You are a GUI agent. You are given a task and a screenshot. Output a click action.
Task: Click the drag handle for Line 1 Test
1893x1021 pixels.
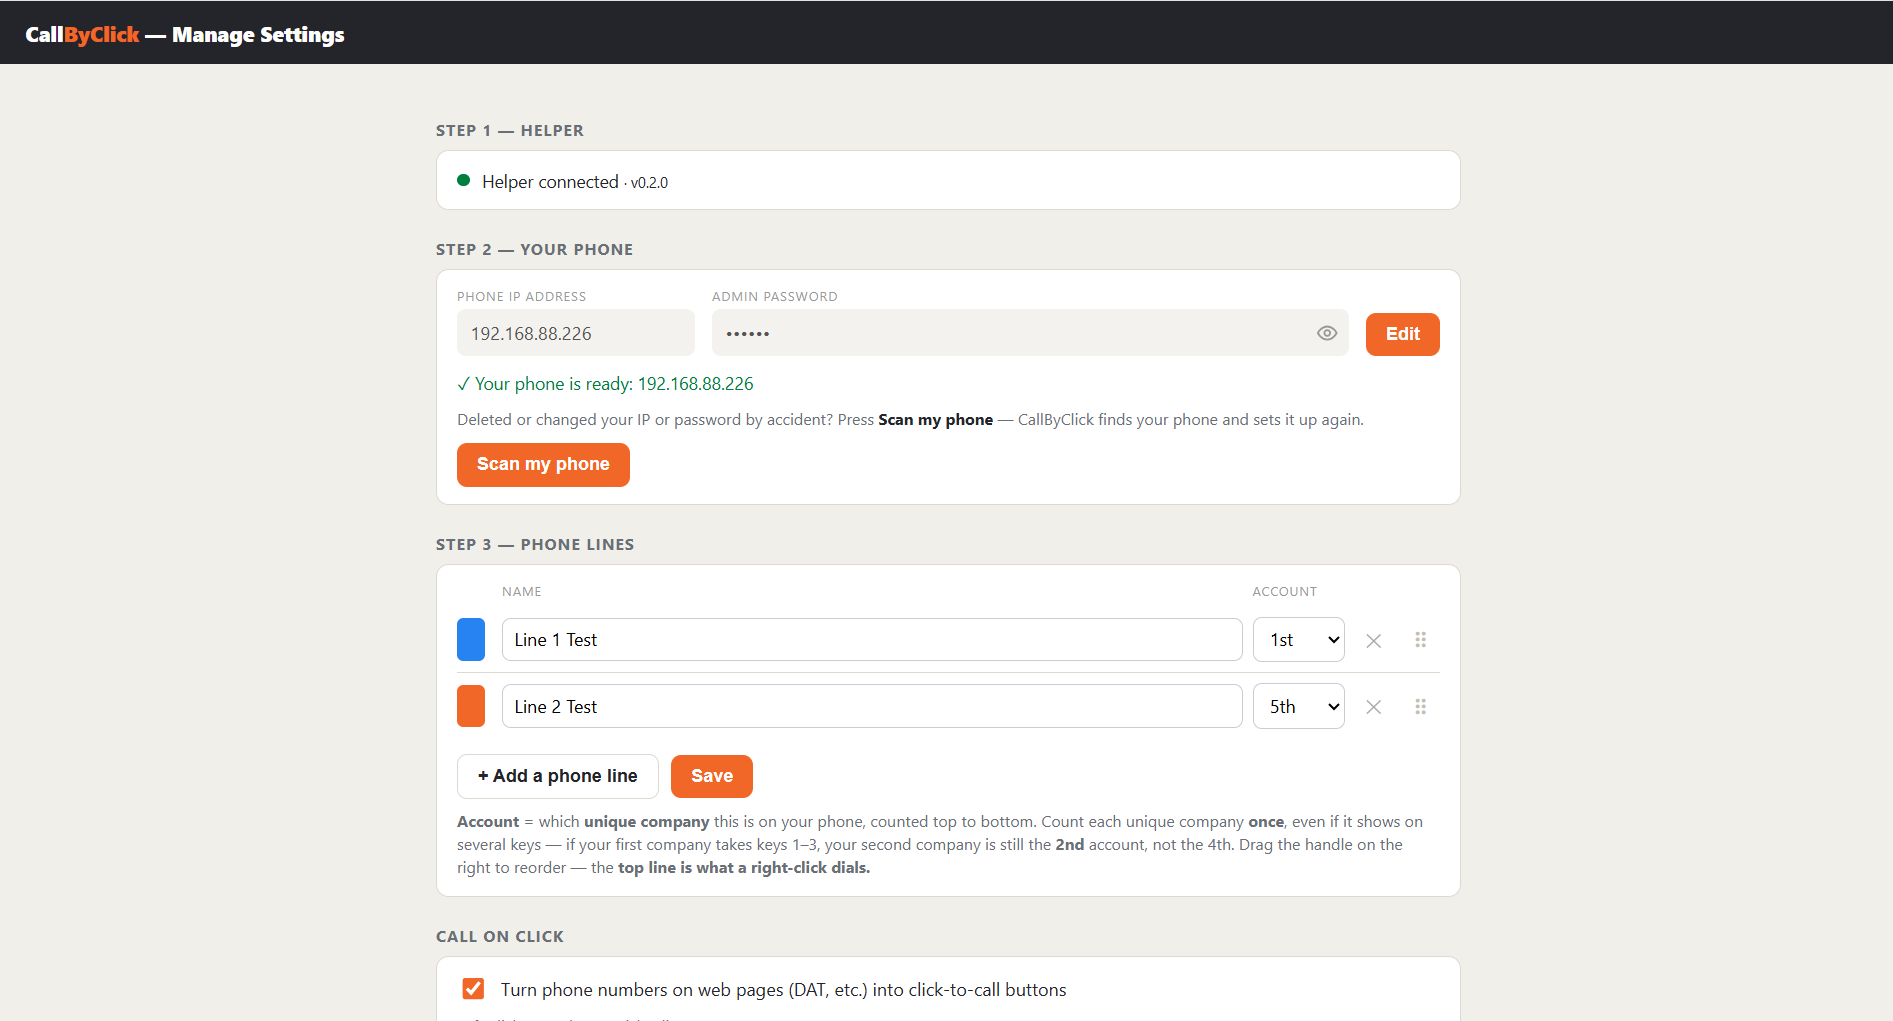(1420, 640)
